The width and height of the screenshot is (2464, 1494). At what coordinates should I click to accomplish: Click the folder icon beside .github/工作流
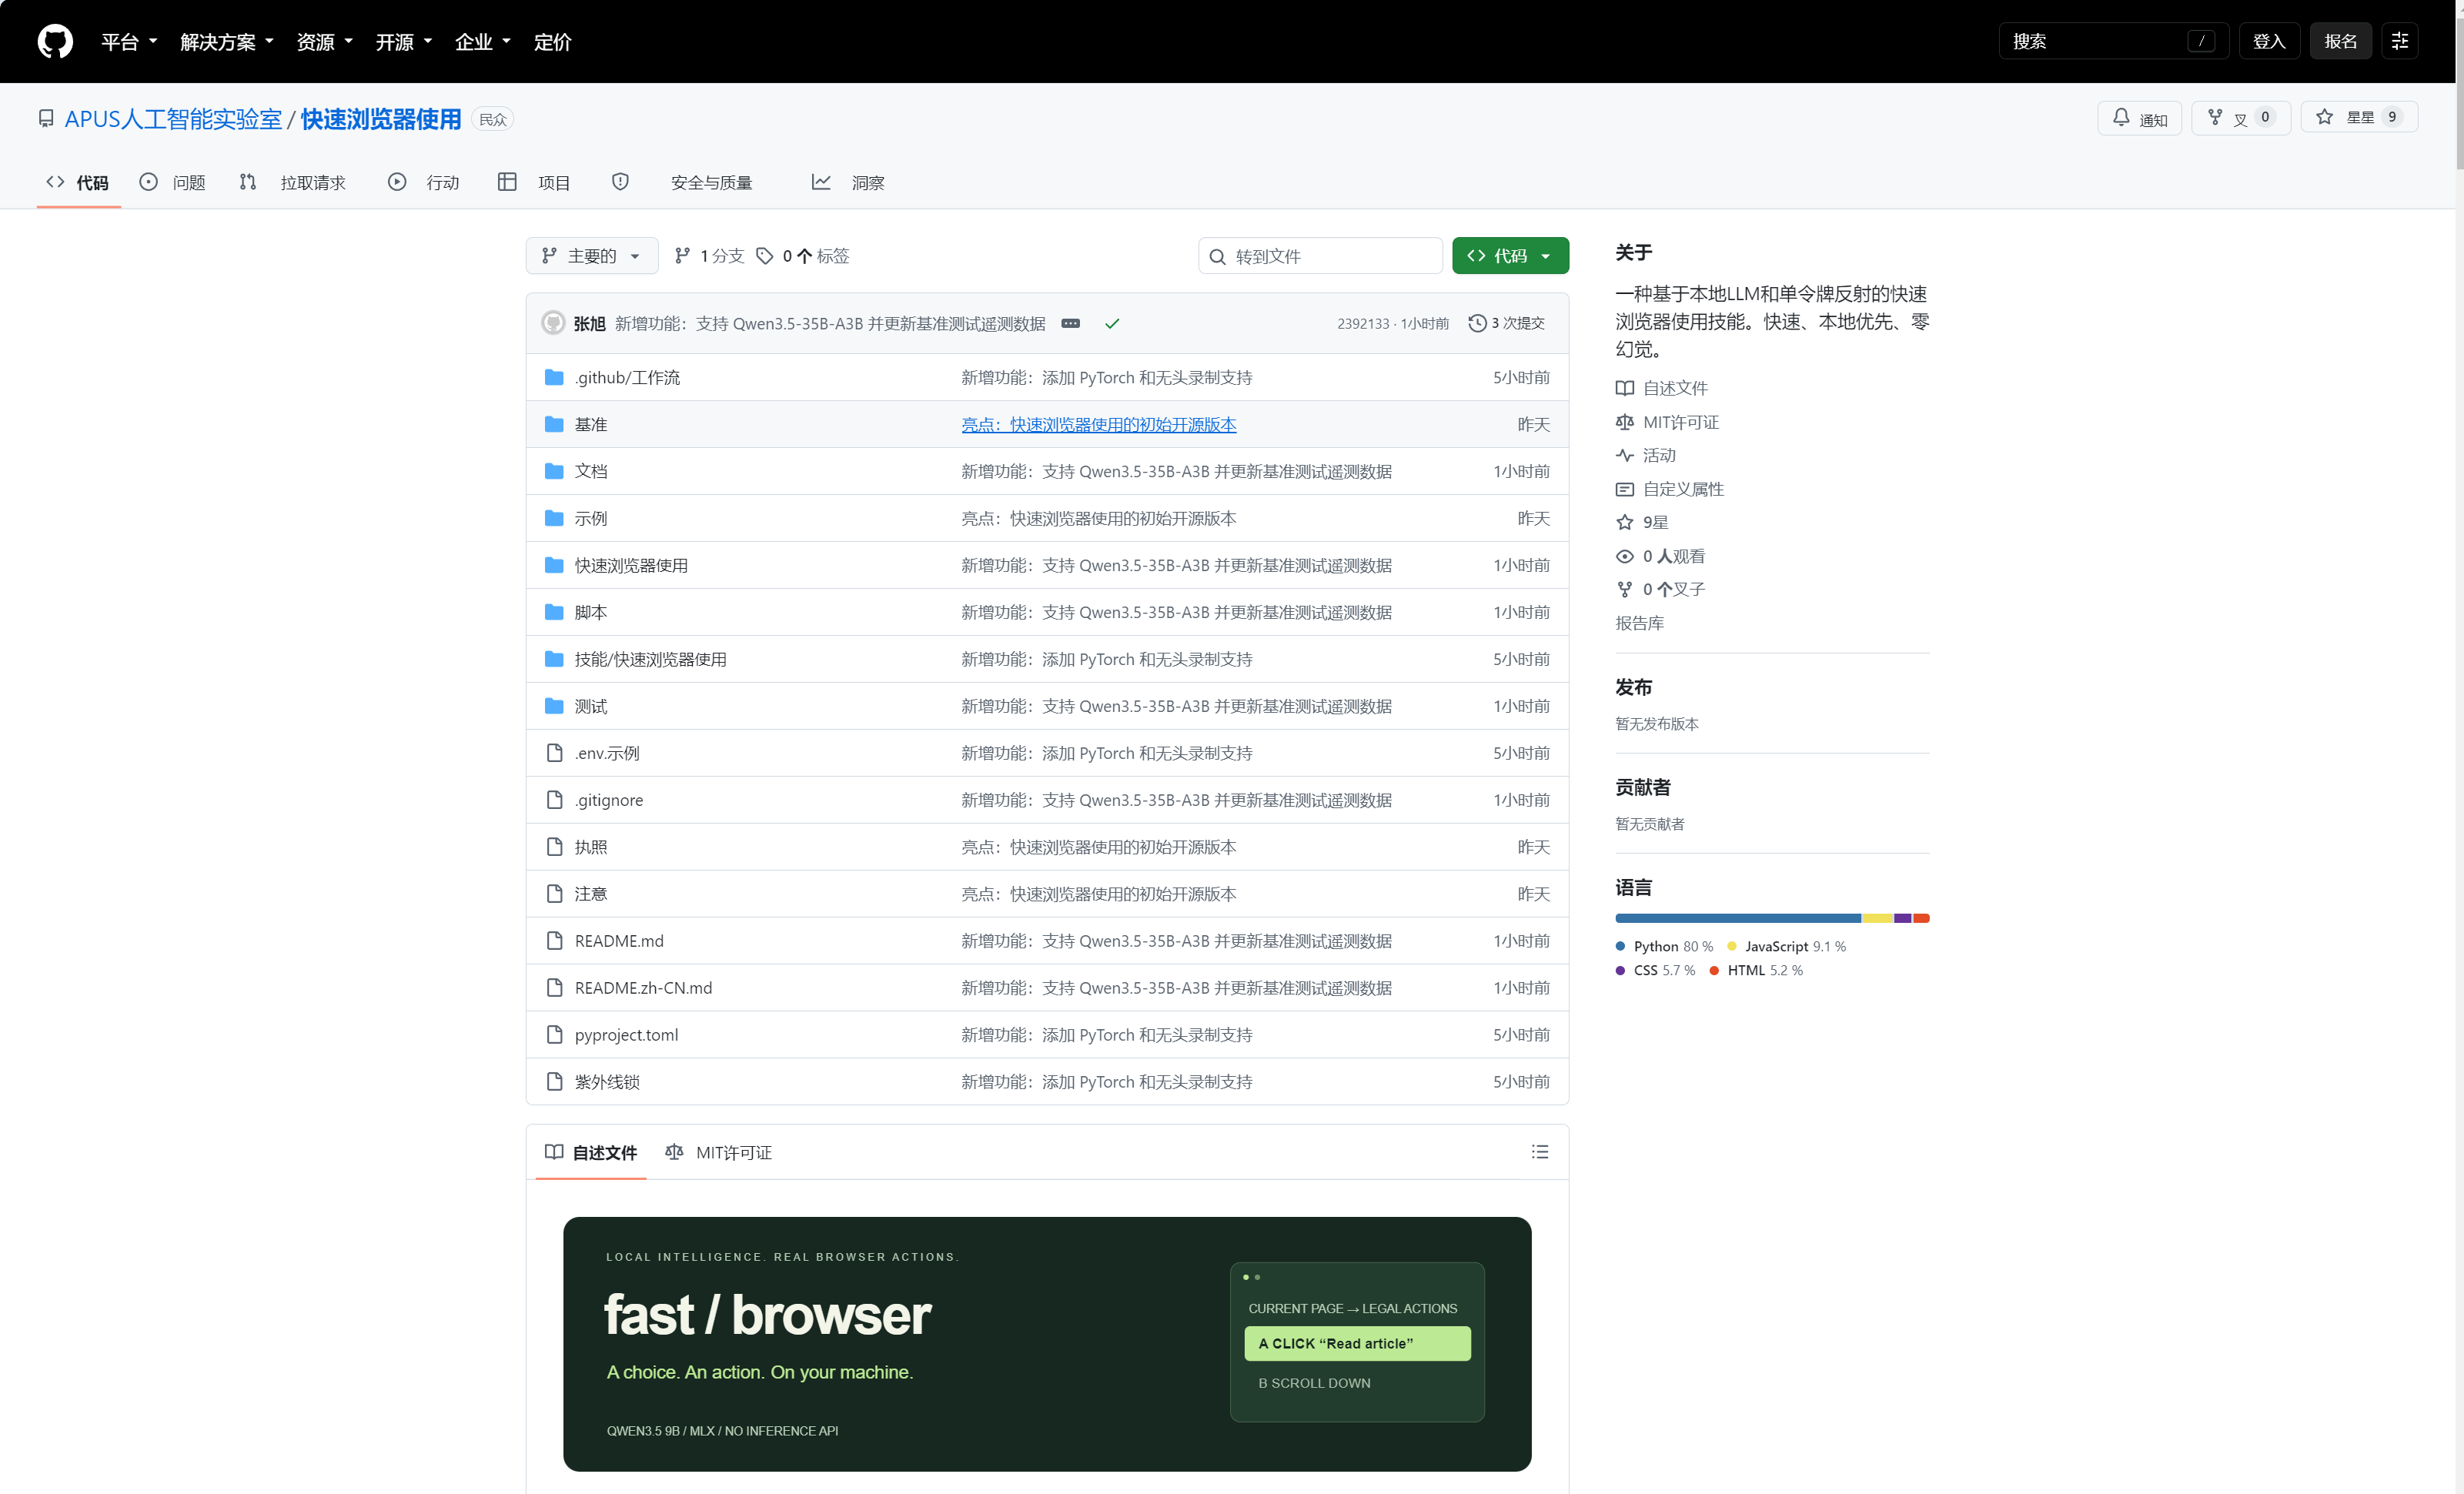(x=554, y=377)
